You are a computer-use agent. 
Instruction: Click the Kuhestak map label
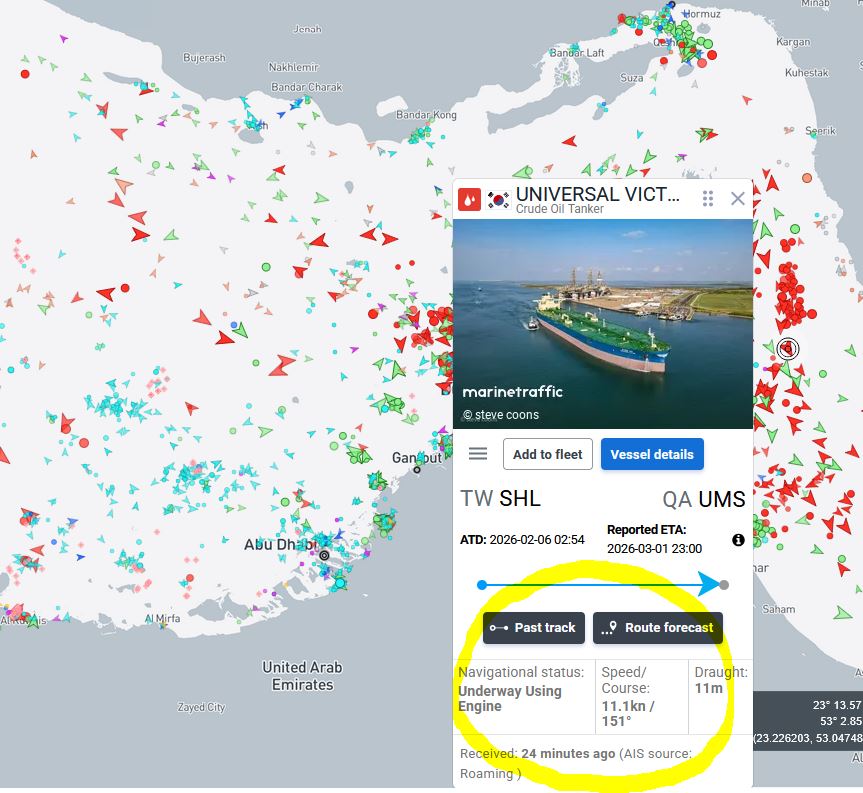pos(806,73)
